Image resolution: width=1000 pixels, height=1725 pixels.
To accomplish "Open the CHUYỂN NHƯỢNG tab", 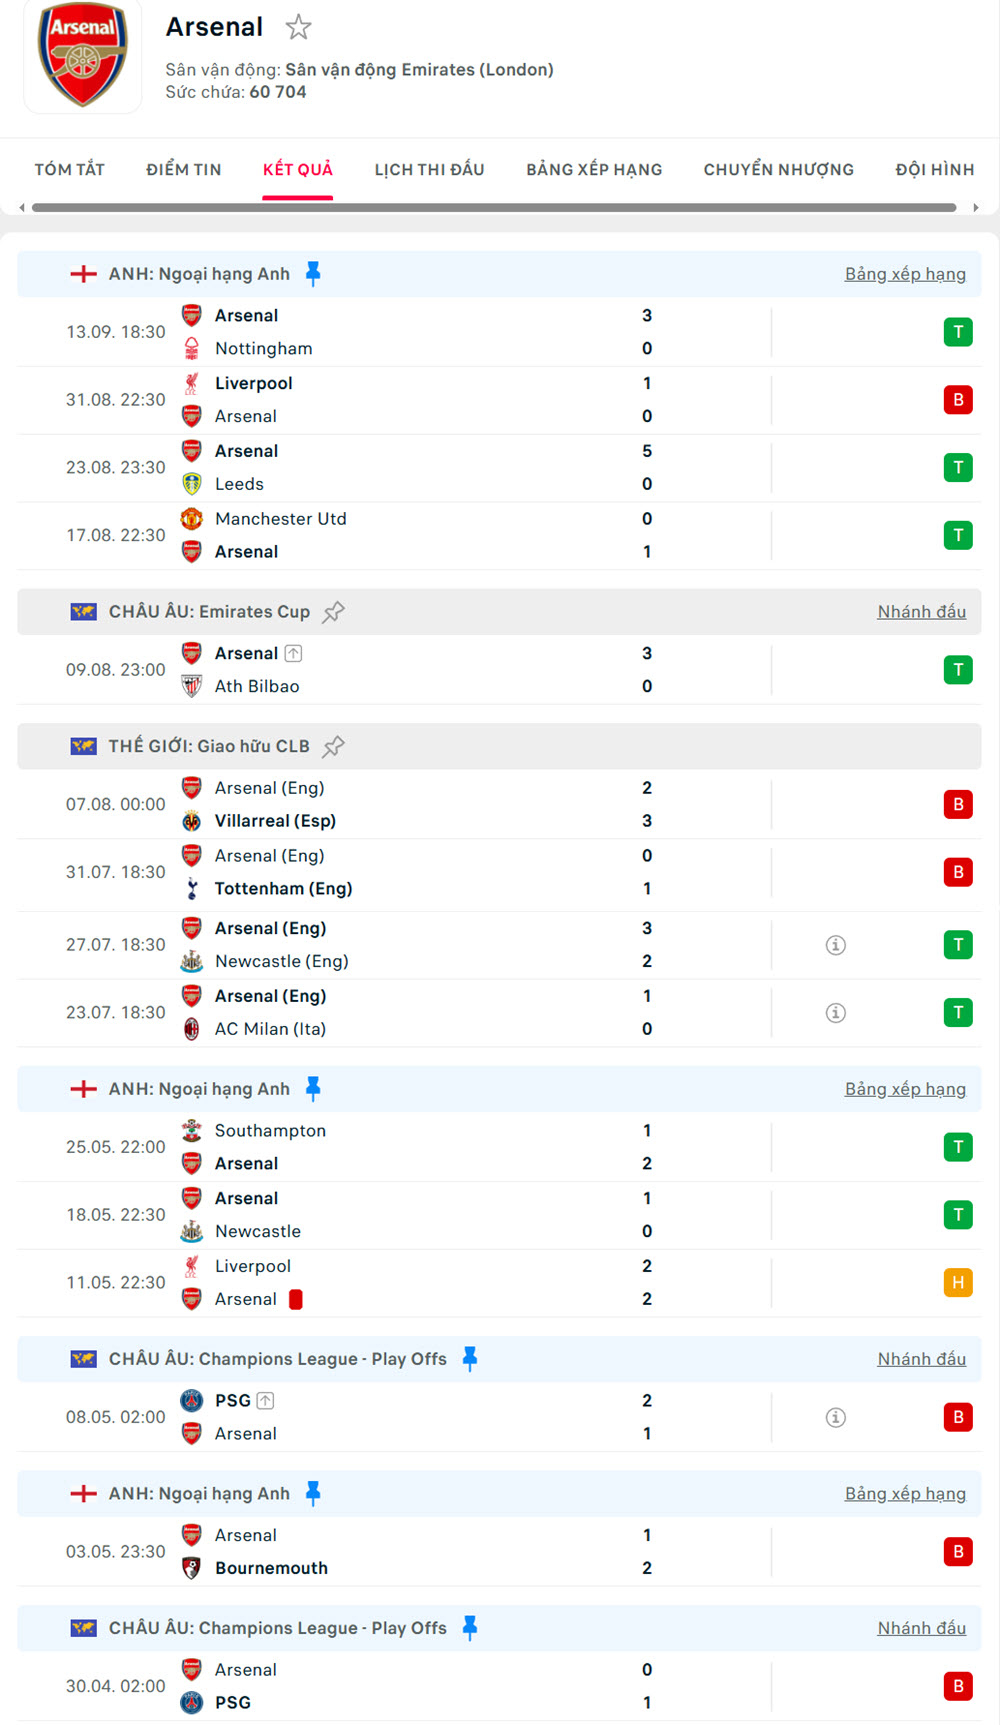I will pos(779,169).
